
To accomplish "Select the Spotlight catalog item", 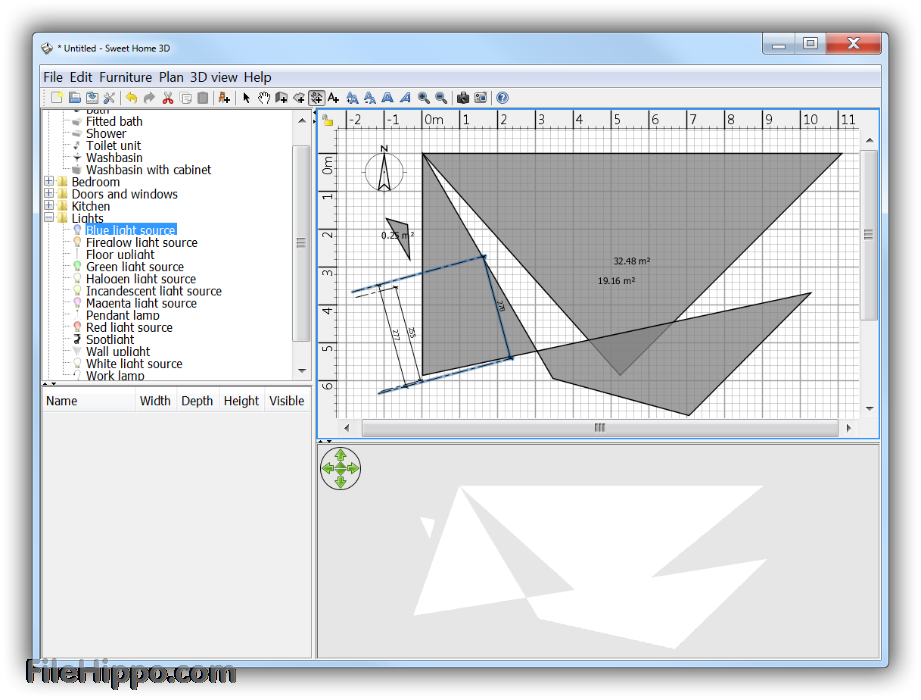I will [x=110, y=340].
